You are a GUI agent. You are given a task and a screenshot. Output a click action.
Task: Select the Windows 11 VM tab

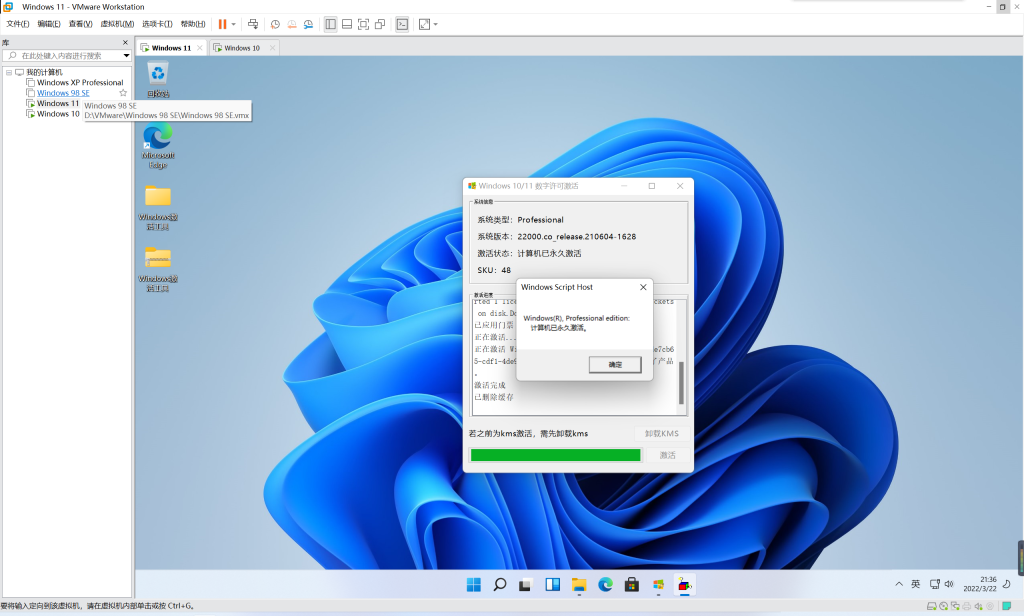(171, 48)
